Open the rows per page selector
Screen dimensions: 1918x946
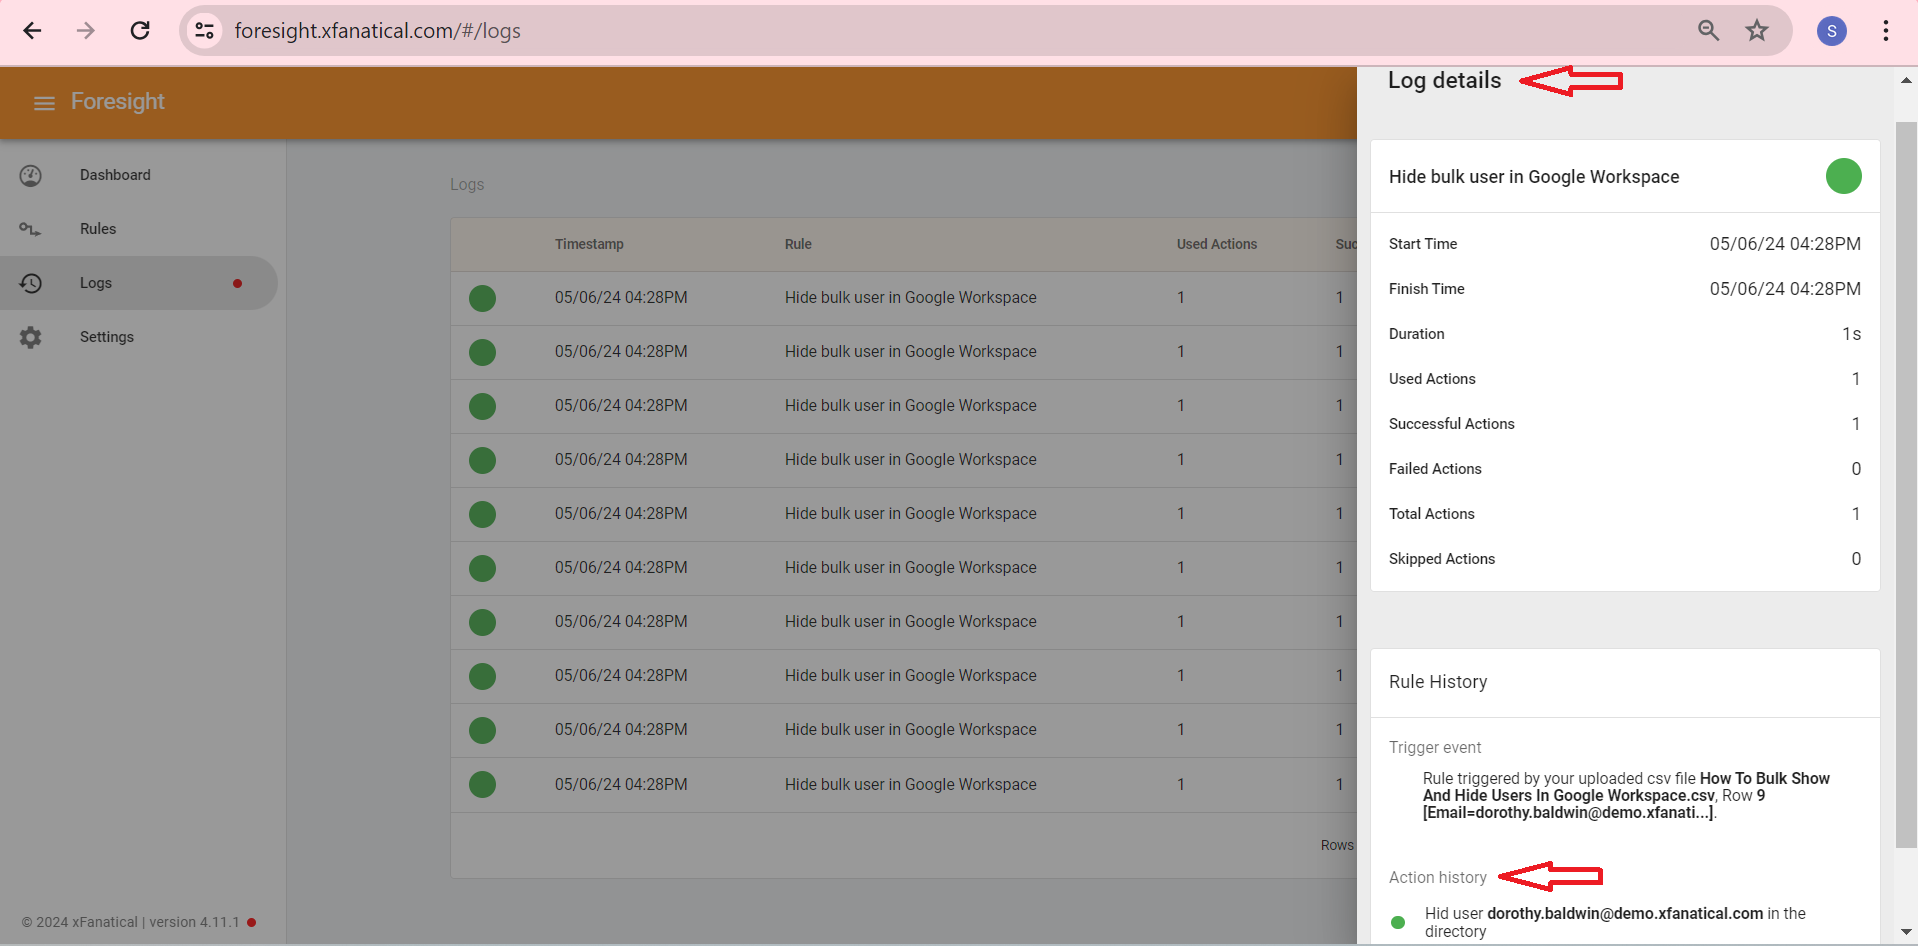pyautogui.click(x=1336, y=845)
